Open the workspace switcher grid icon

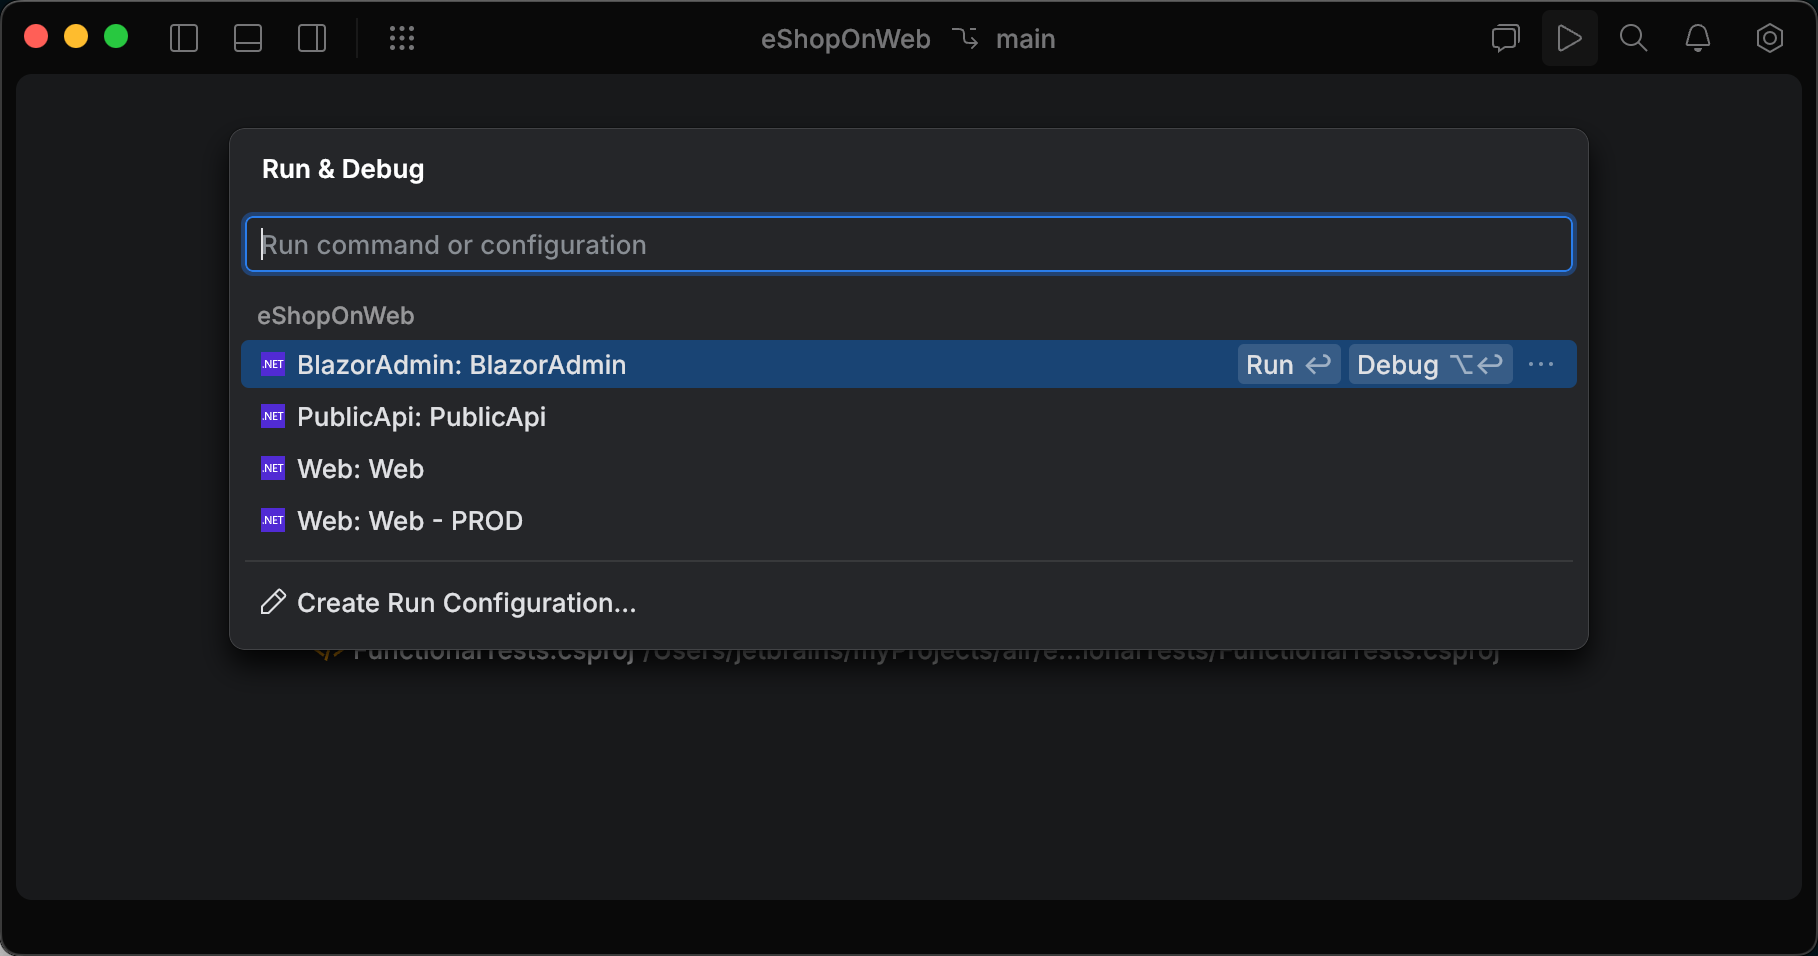coord(402,38)
